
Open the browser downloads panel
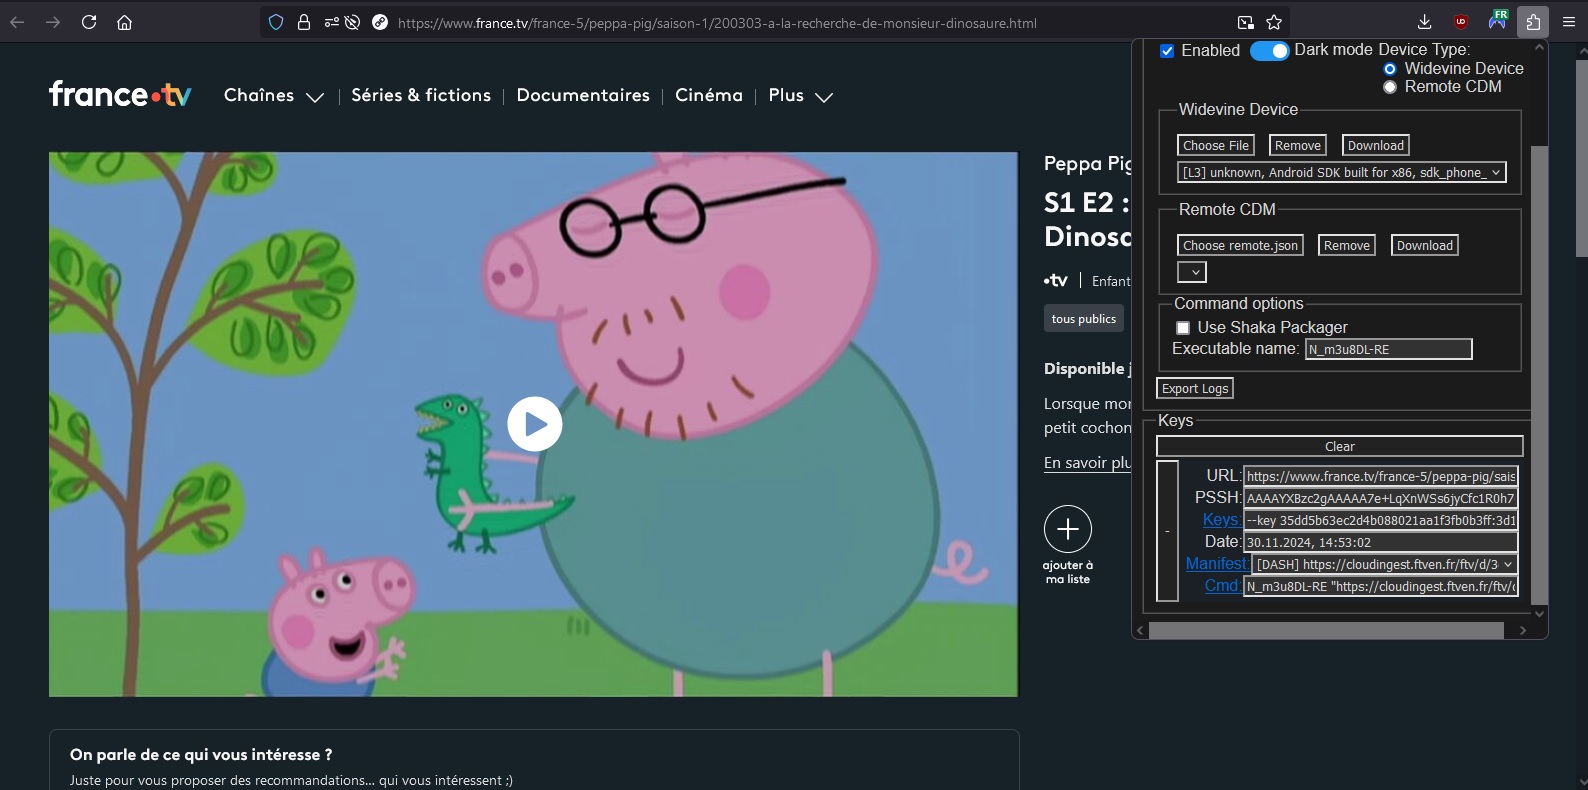[1424, 22]
